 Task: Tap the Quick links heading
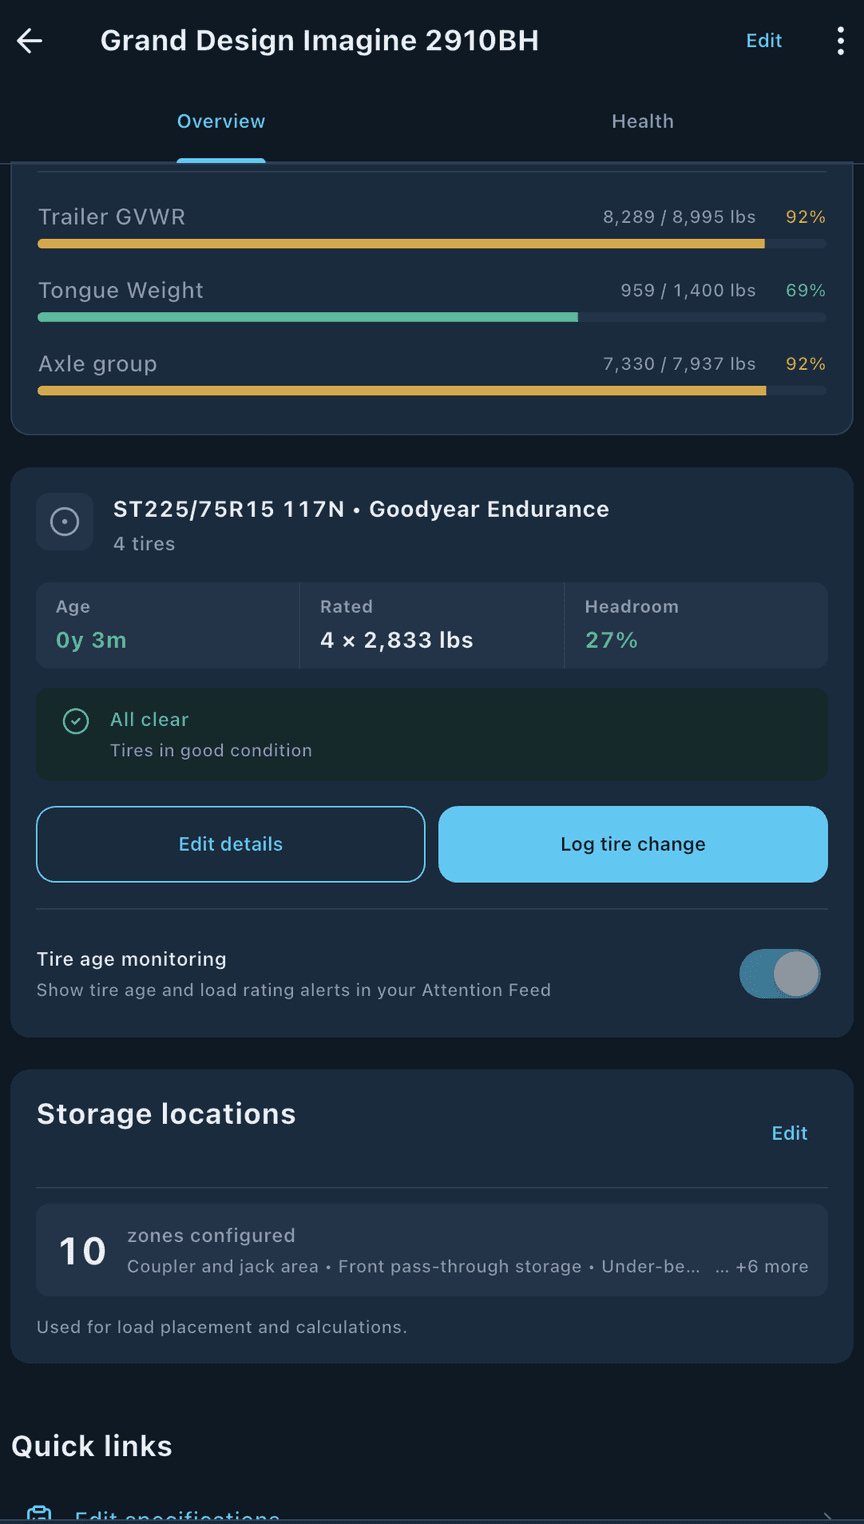92,1446
